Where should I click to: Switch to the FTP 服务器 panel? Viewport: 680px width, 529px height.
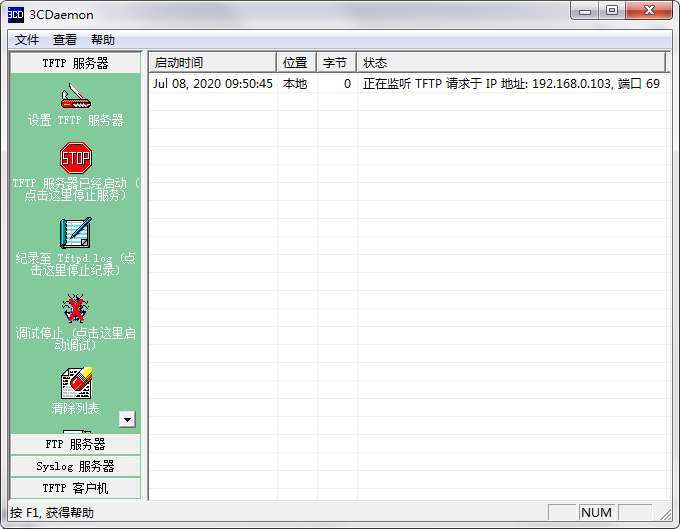[75, 444]
